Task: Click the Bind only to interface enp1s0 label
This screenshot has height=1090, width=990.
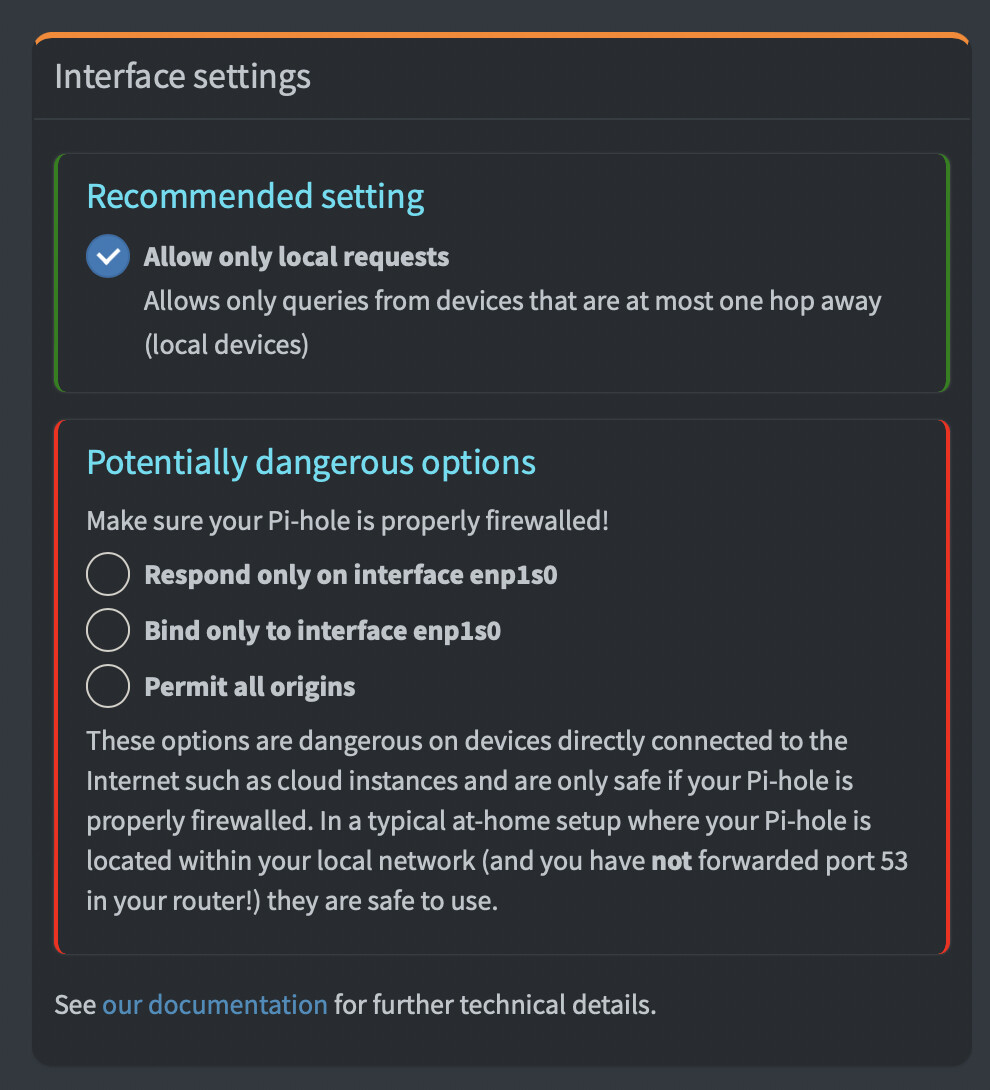Action: tap(323, 630)
